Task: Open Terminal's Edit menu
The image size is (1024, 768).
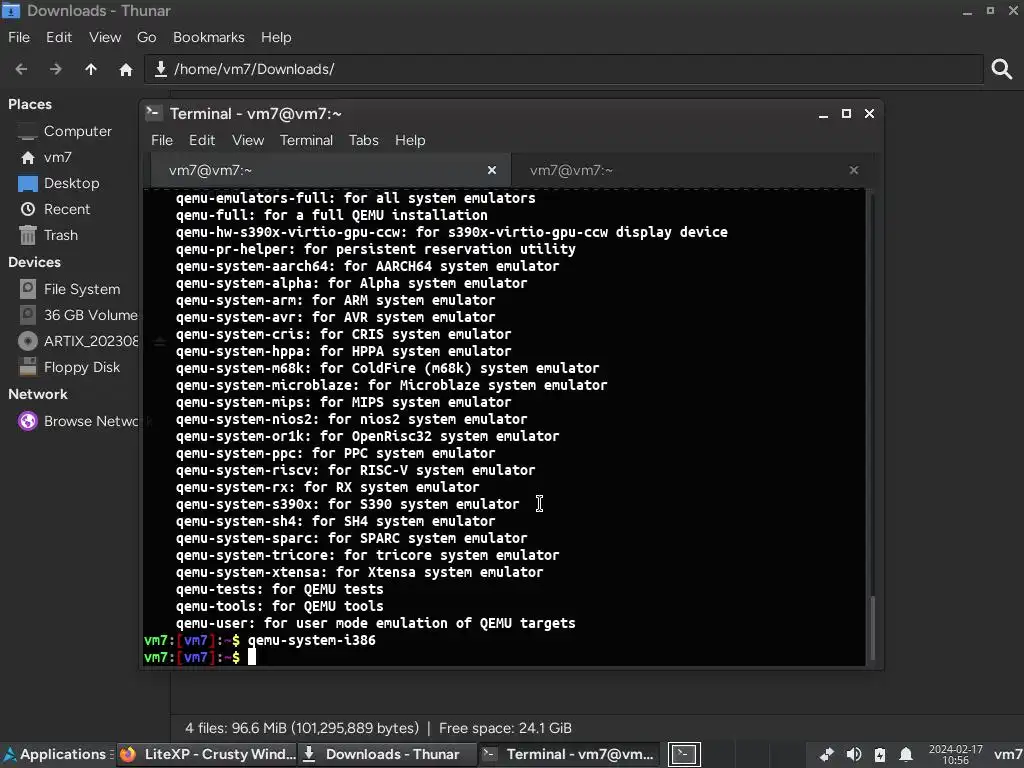Action: [x=202, y=140]
